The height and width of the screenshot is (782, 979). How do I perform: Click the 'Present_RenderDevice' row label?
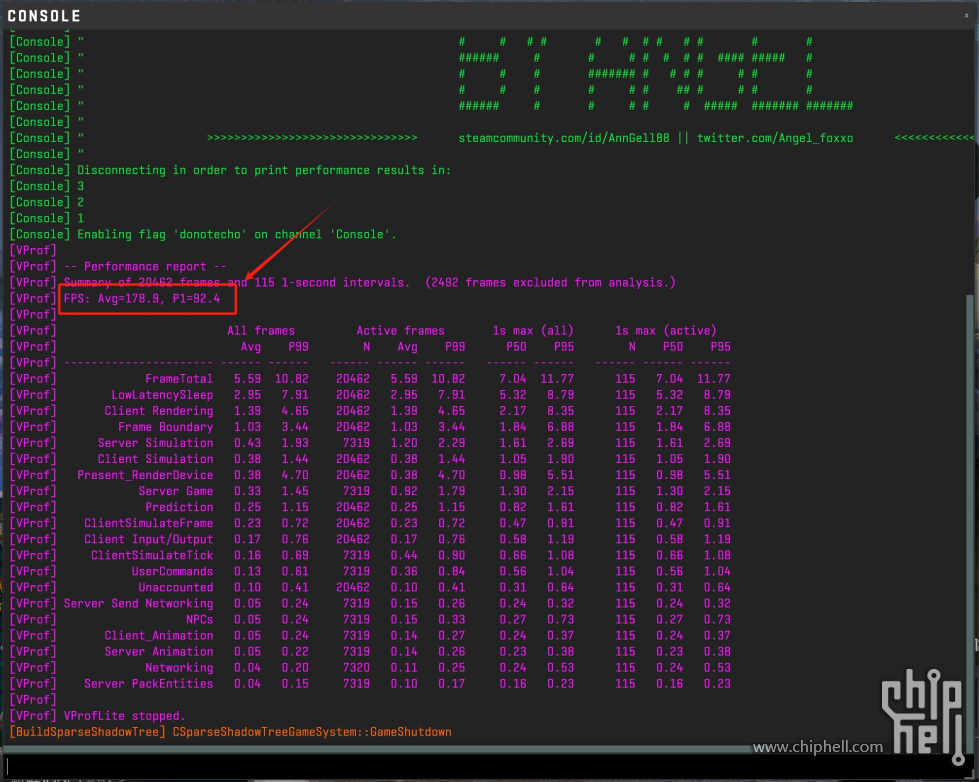[x=145, y=475]
